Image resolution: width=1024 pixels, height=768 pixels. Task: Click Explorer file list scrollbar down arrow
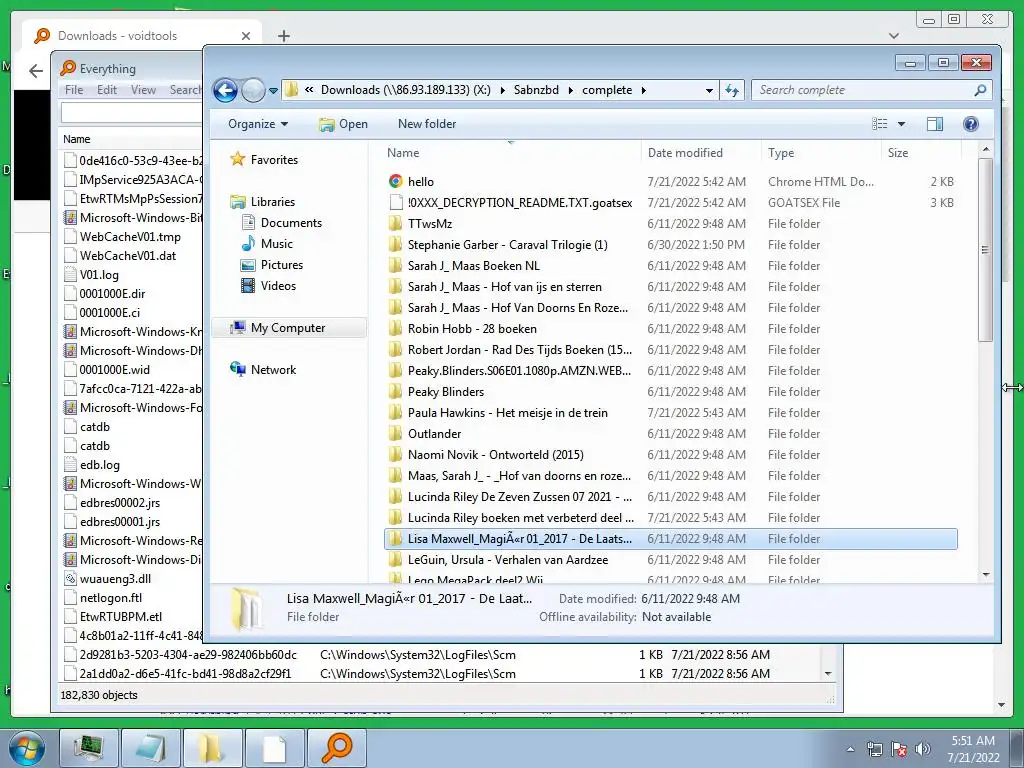tap(986, 575)
